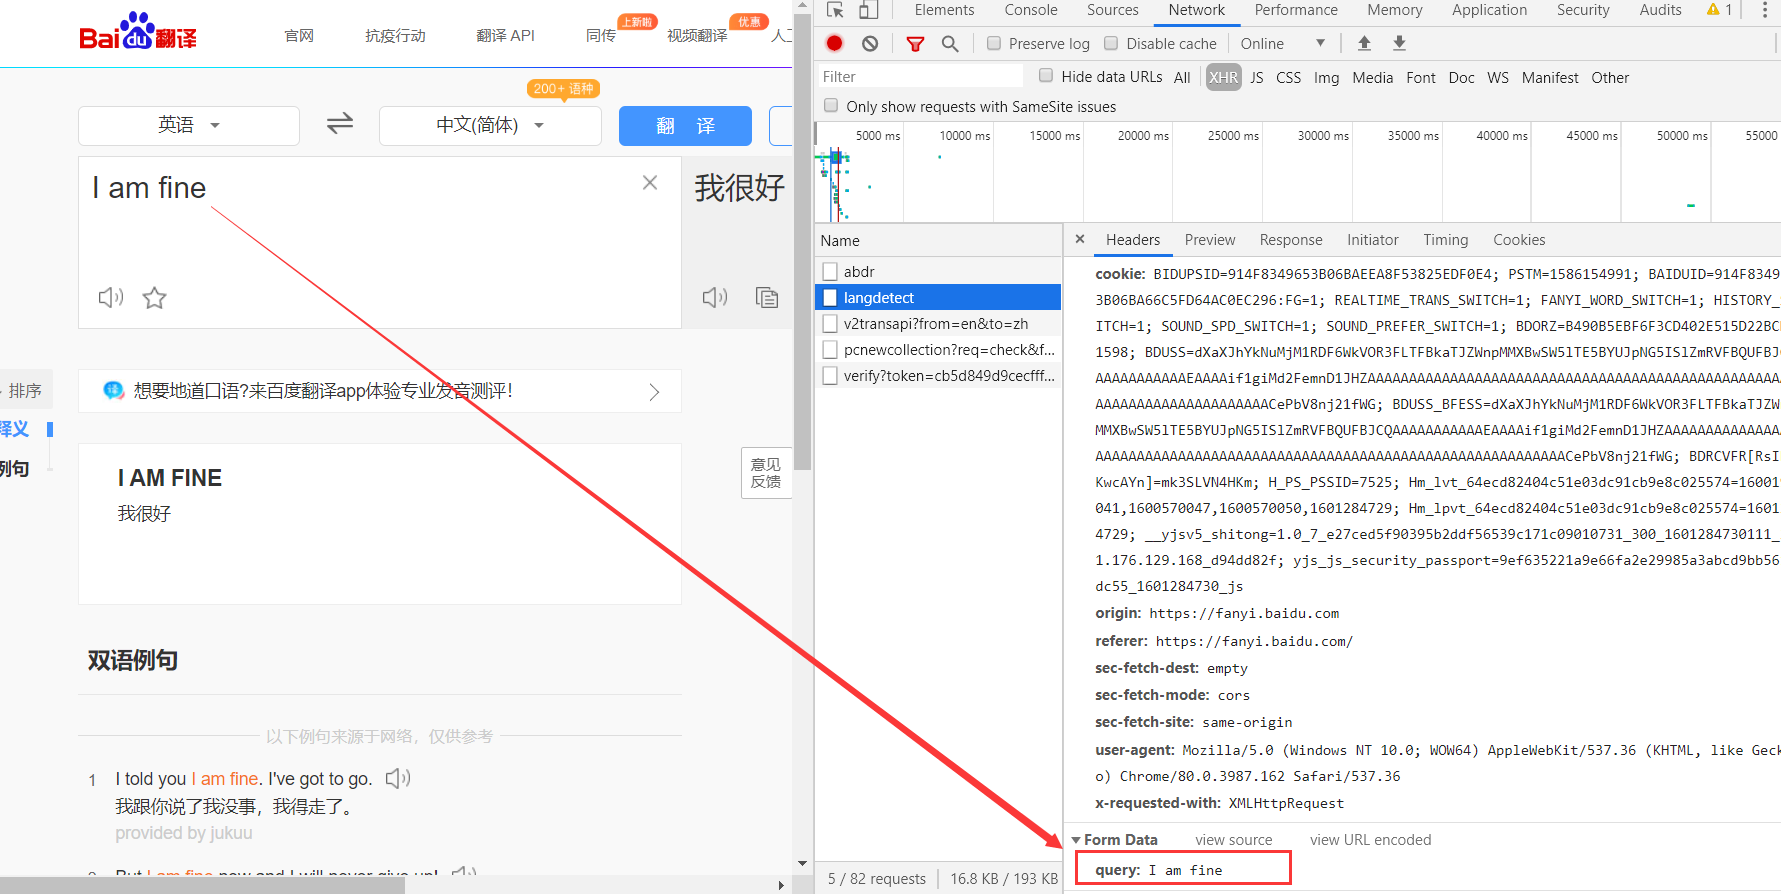Open the Preview tab of request

pyautogui.click(x=1210, y=240)
